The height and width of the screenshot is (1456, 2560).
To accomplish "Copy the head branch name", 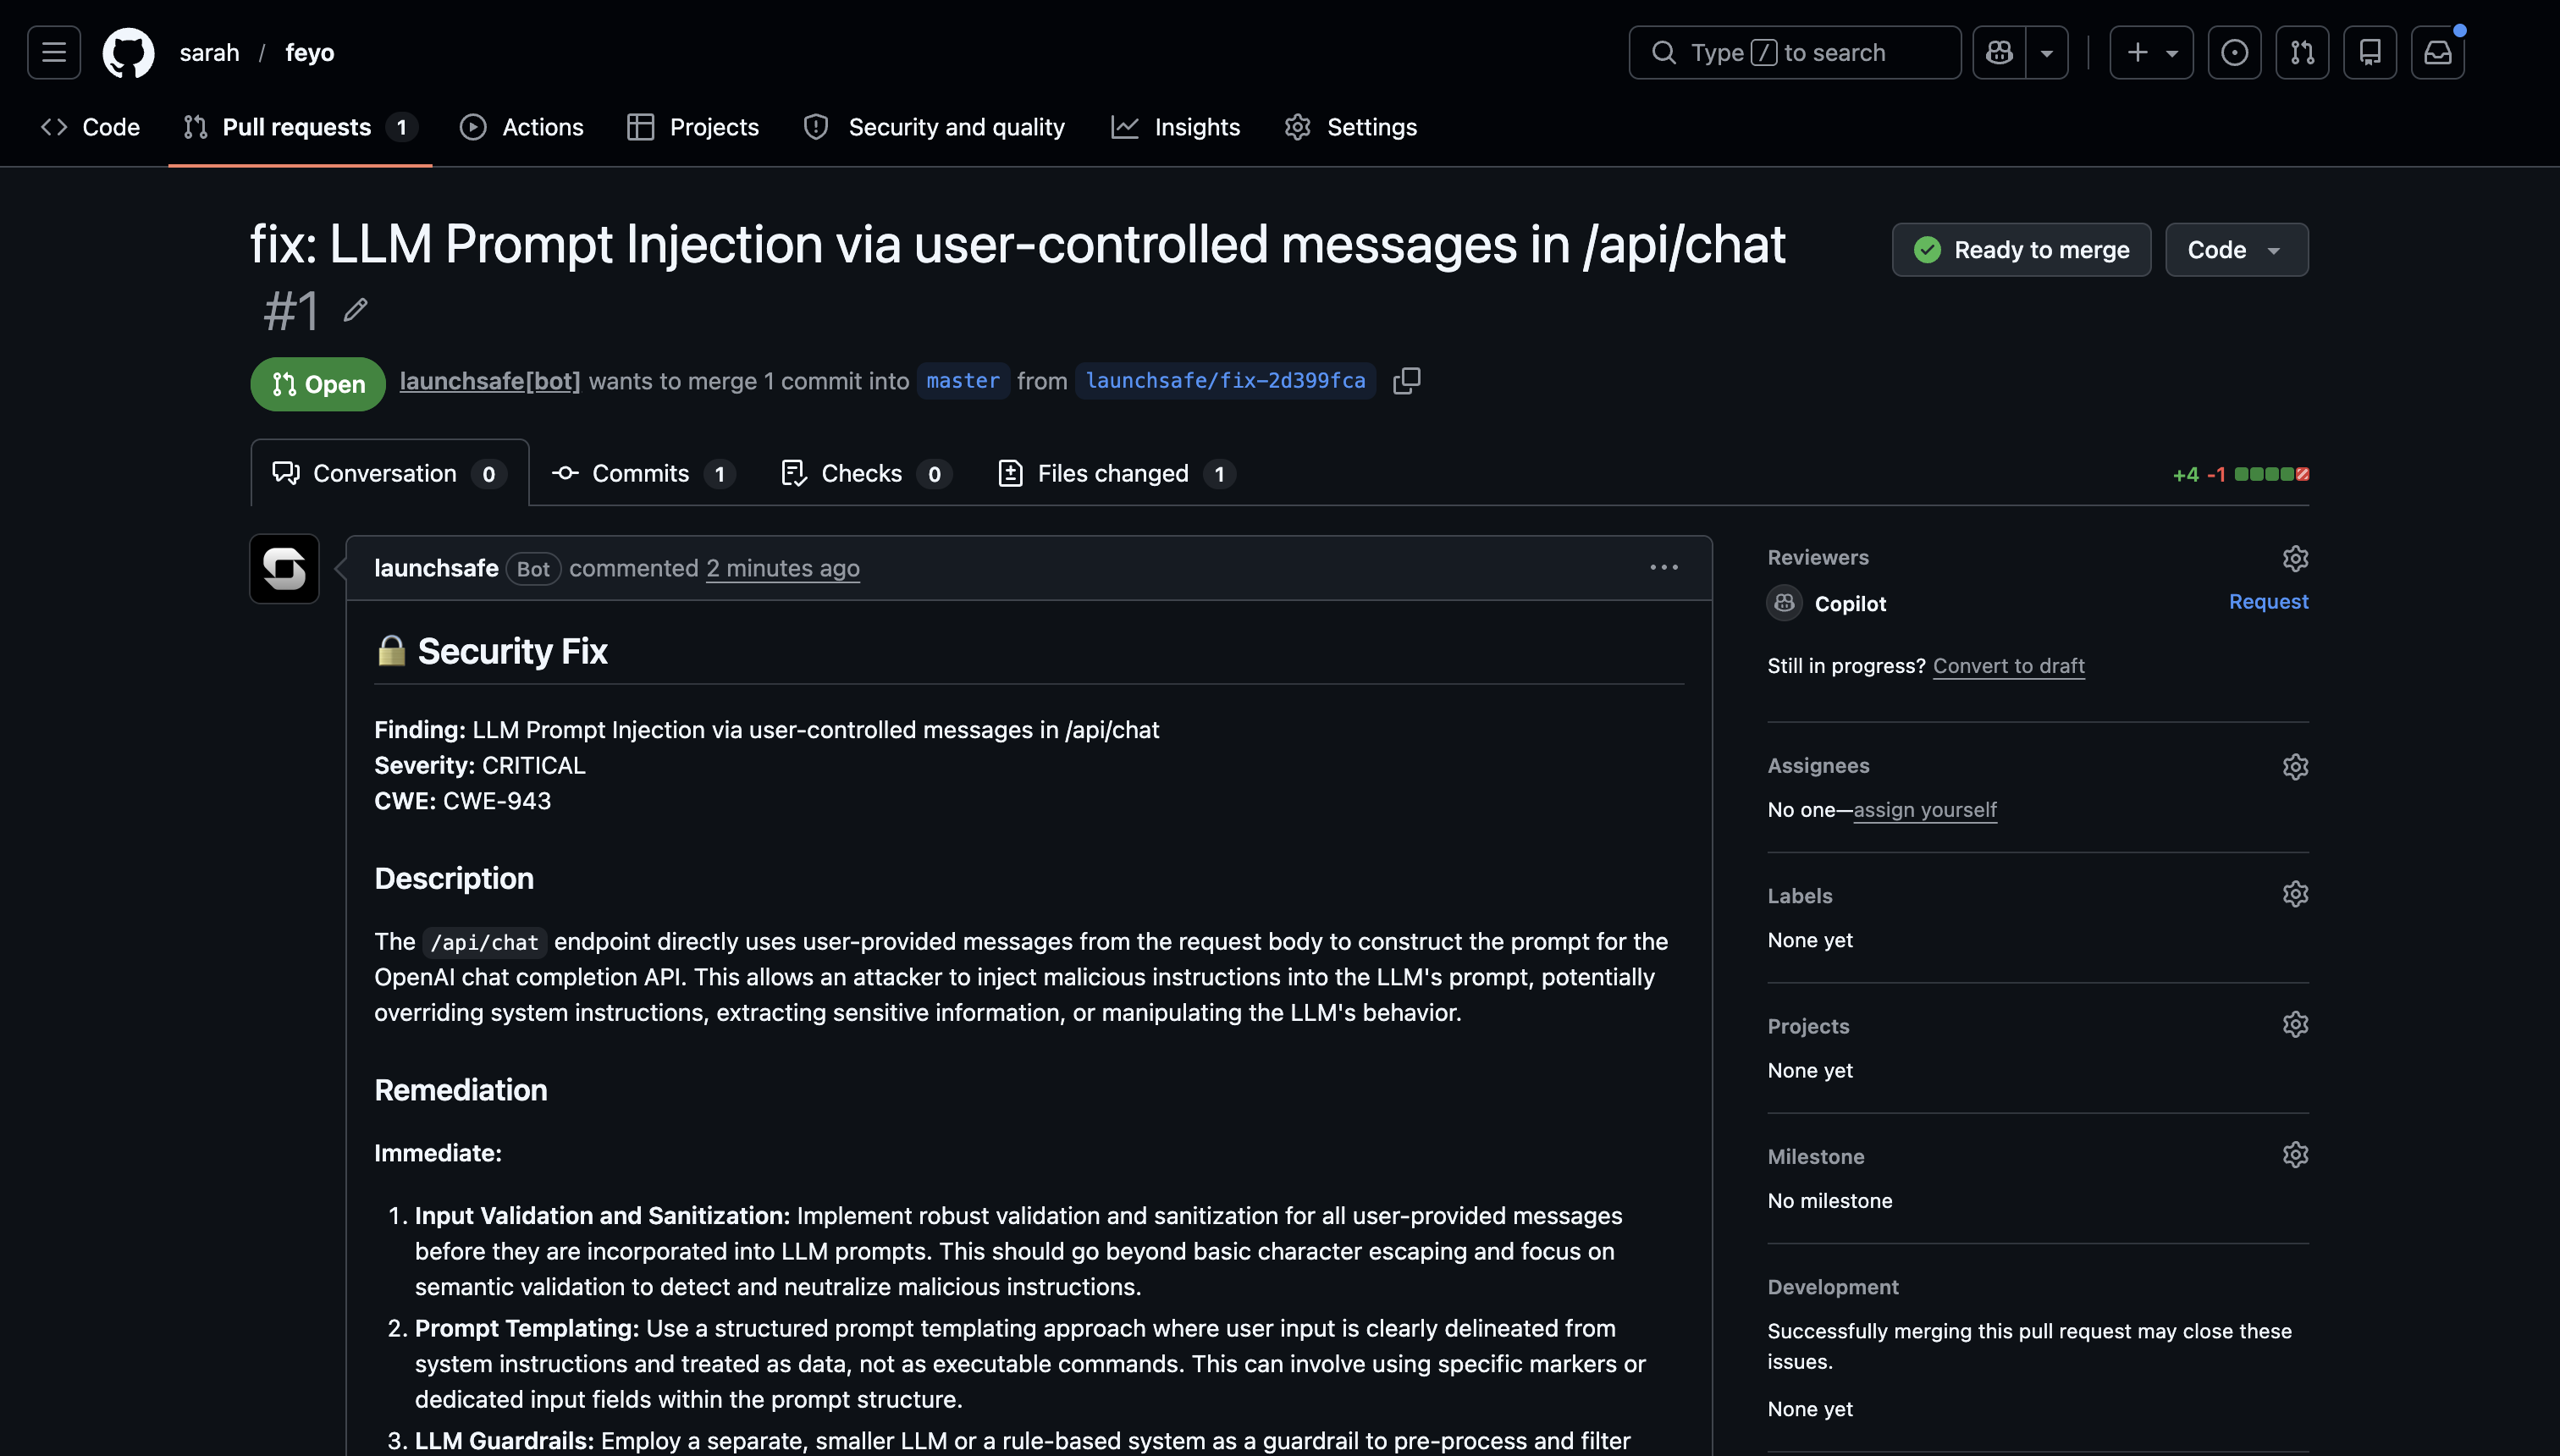I will tap(1406, 381).
